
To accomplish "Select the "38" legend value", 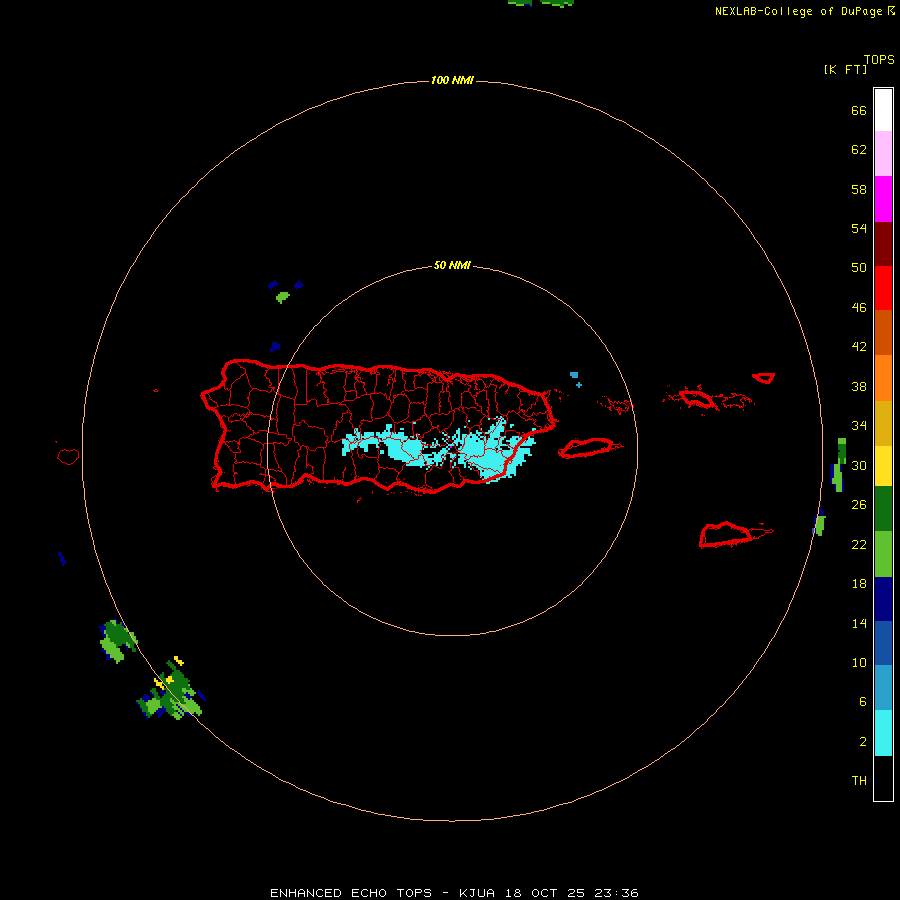I will (x=859, y=386).
